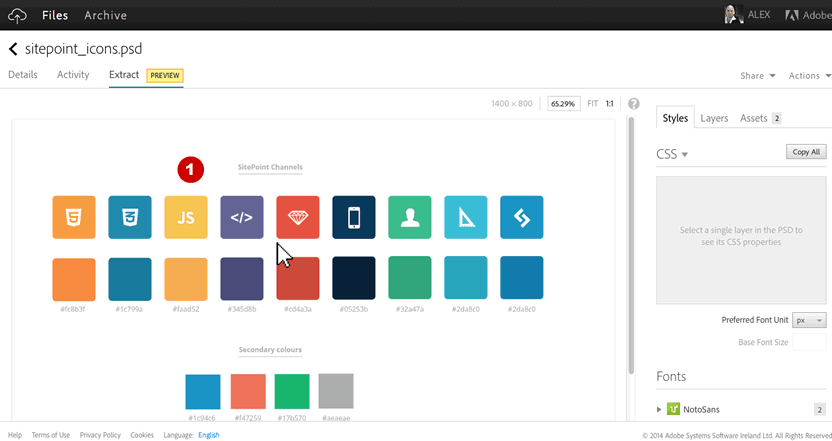
Task: Open the Privacy Policy link
Action: pyautogui.click(x=100, y=435)
